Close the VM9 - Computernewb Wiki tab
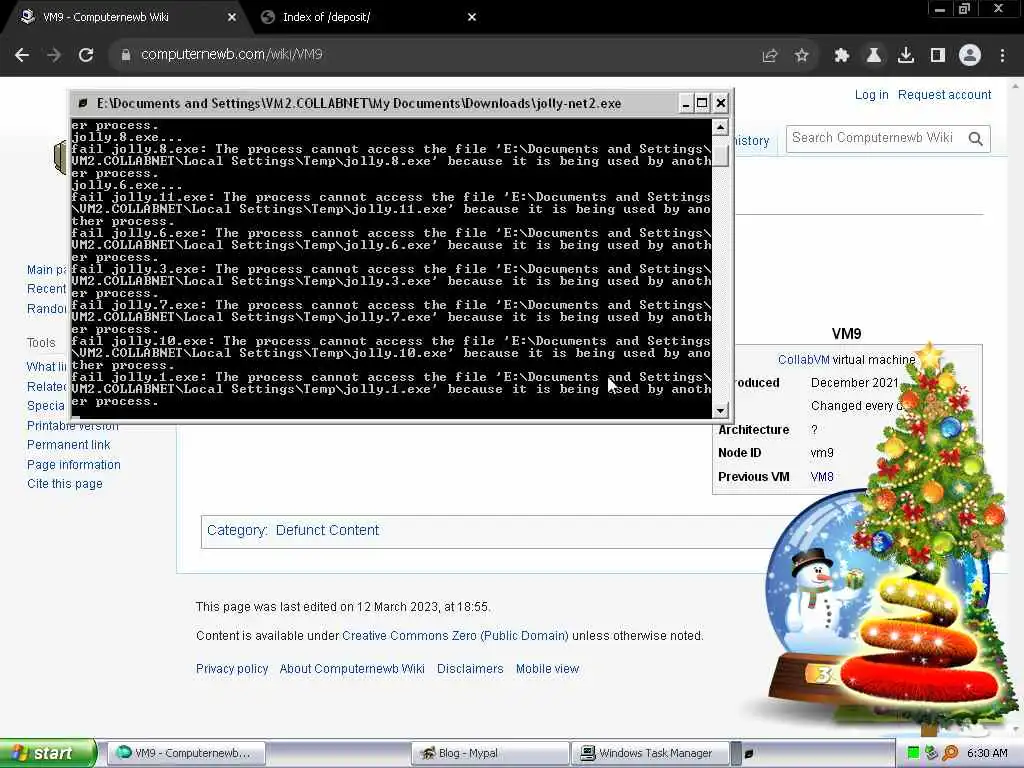1024x768 pixels. click(x=232, y=18)
